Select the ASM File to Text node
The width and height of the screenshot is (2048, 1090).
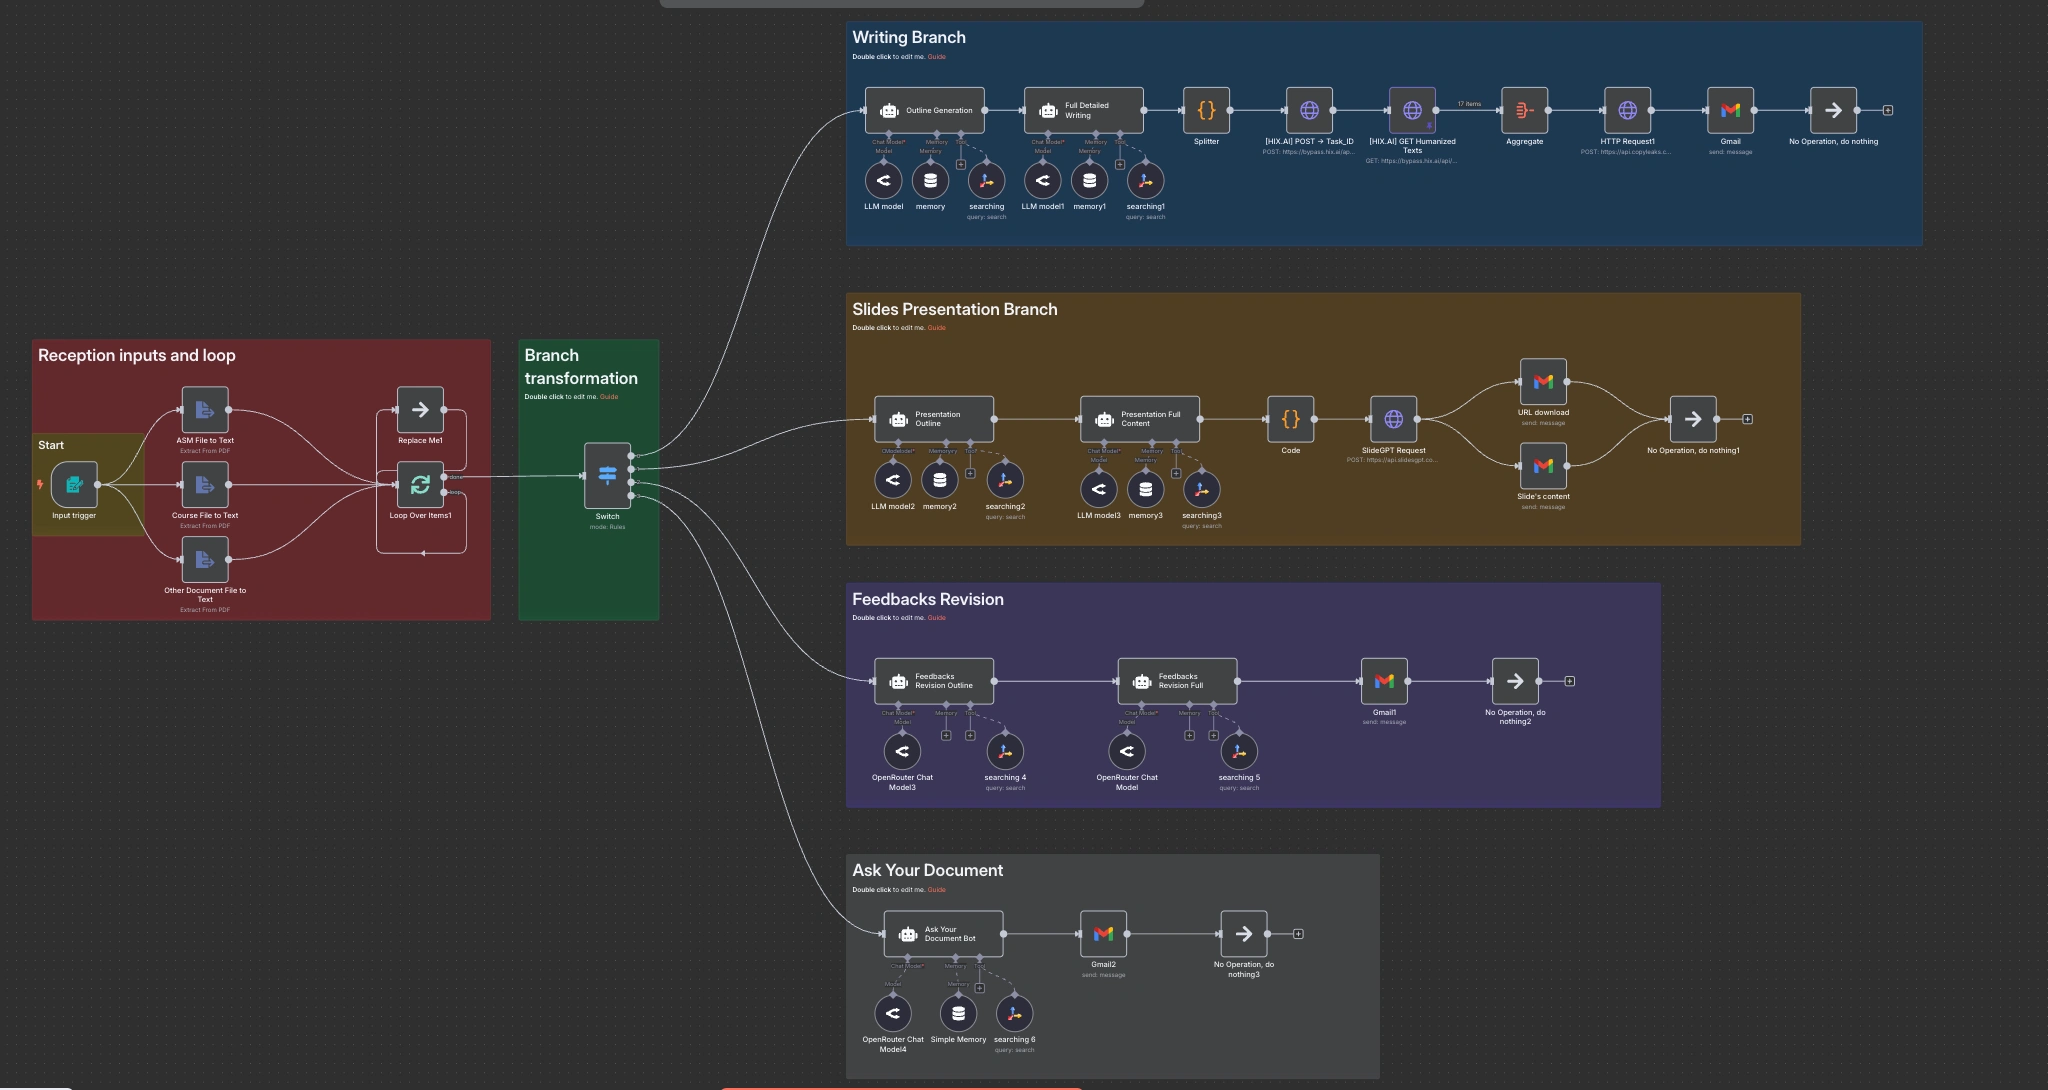point(205,410)
